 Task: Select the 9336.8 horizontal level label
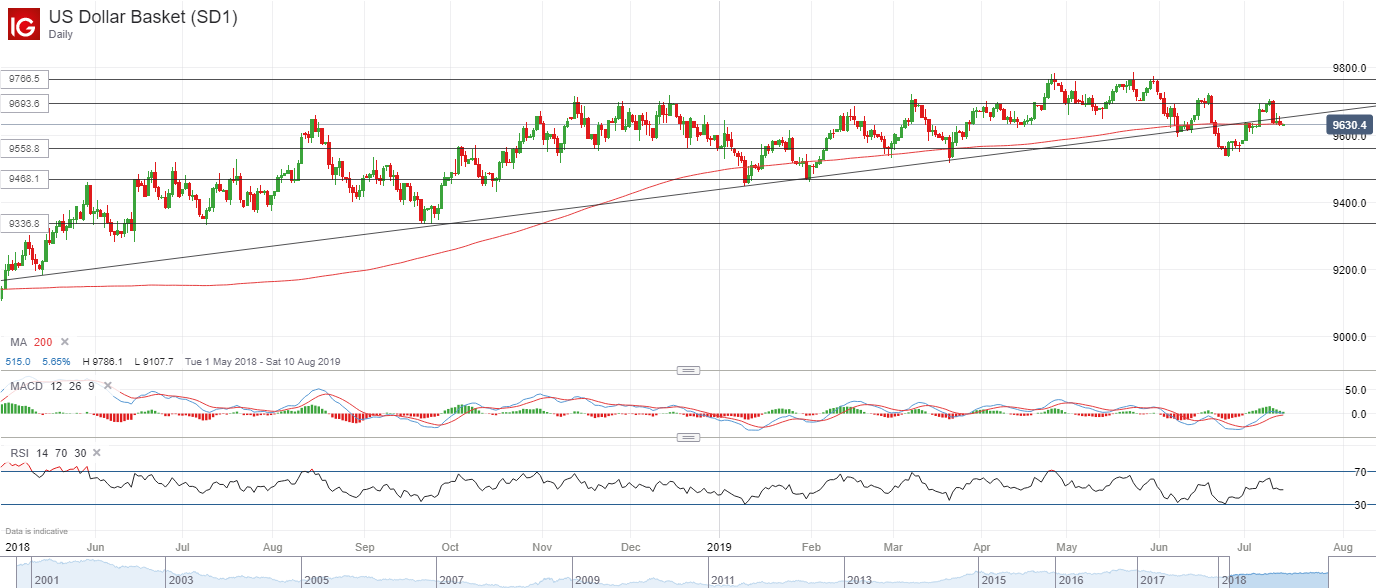pyautogui.click(x=24, y=223)
